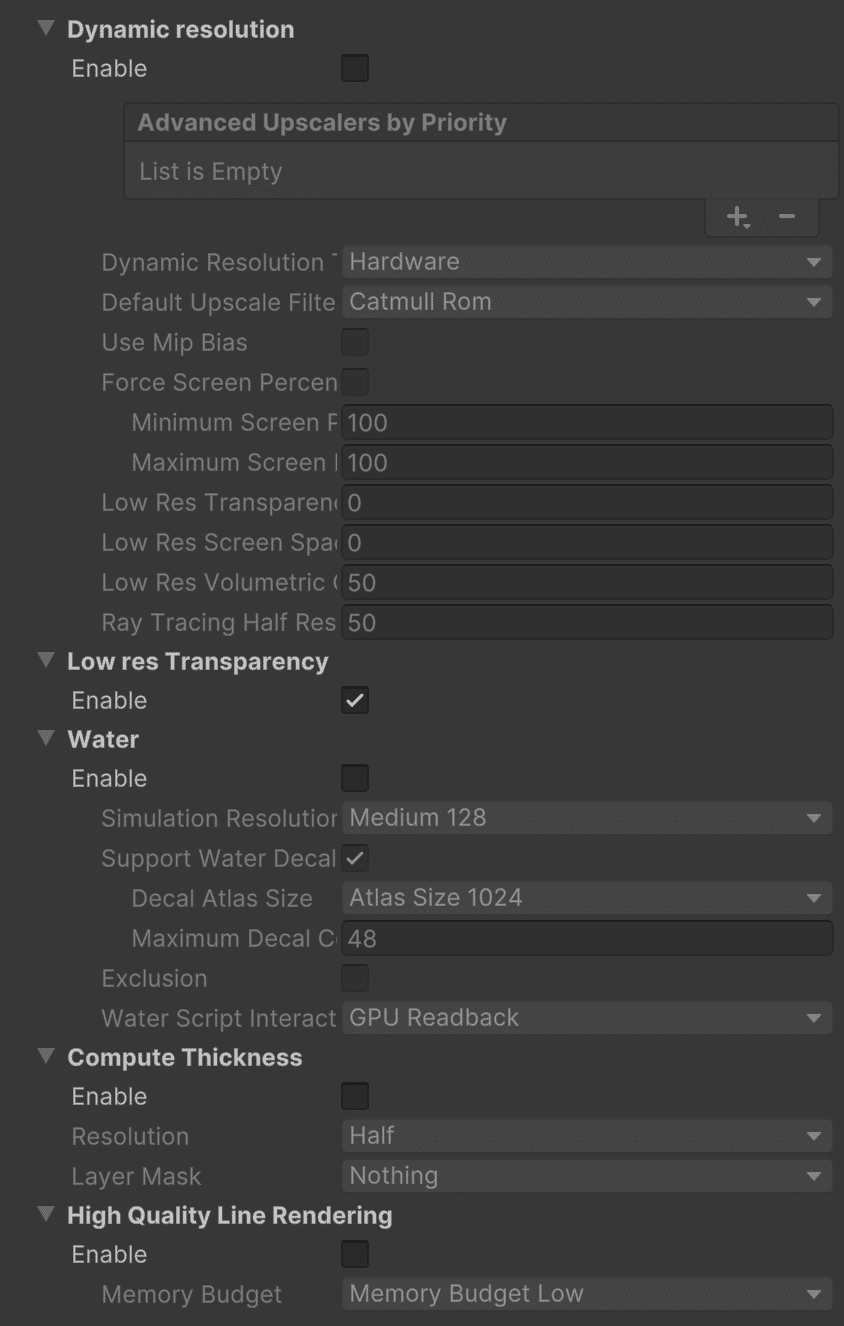Tick the Use Mip Bias checkbox
The height and width of the screenshot is (1326, 844).
click(x=355, y=342)
